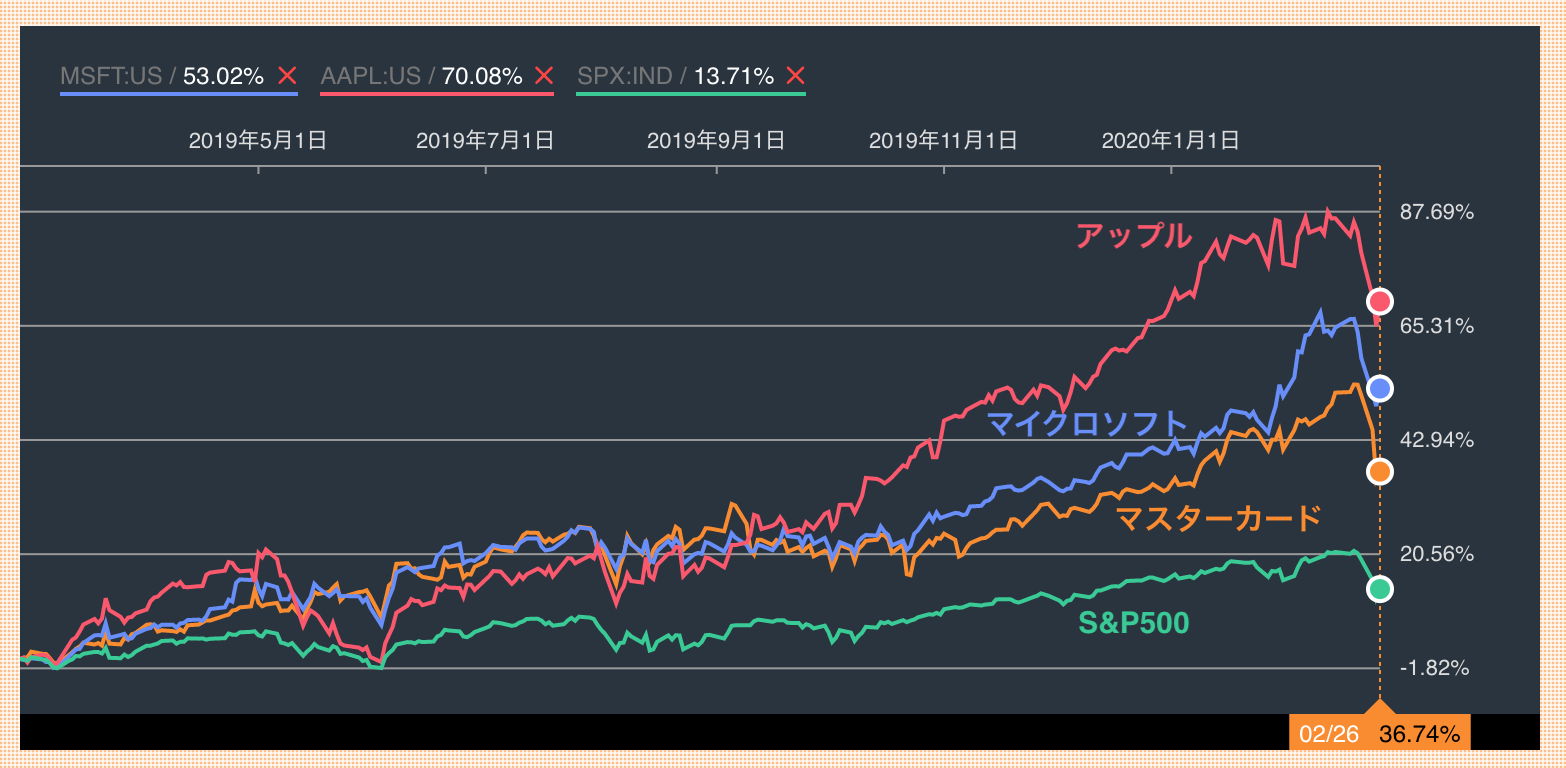Viewport: 1566px width, 768px height.
Task: Select the SPX:IND legend label
Action: (x=624, y=76)
